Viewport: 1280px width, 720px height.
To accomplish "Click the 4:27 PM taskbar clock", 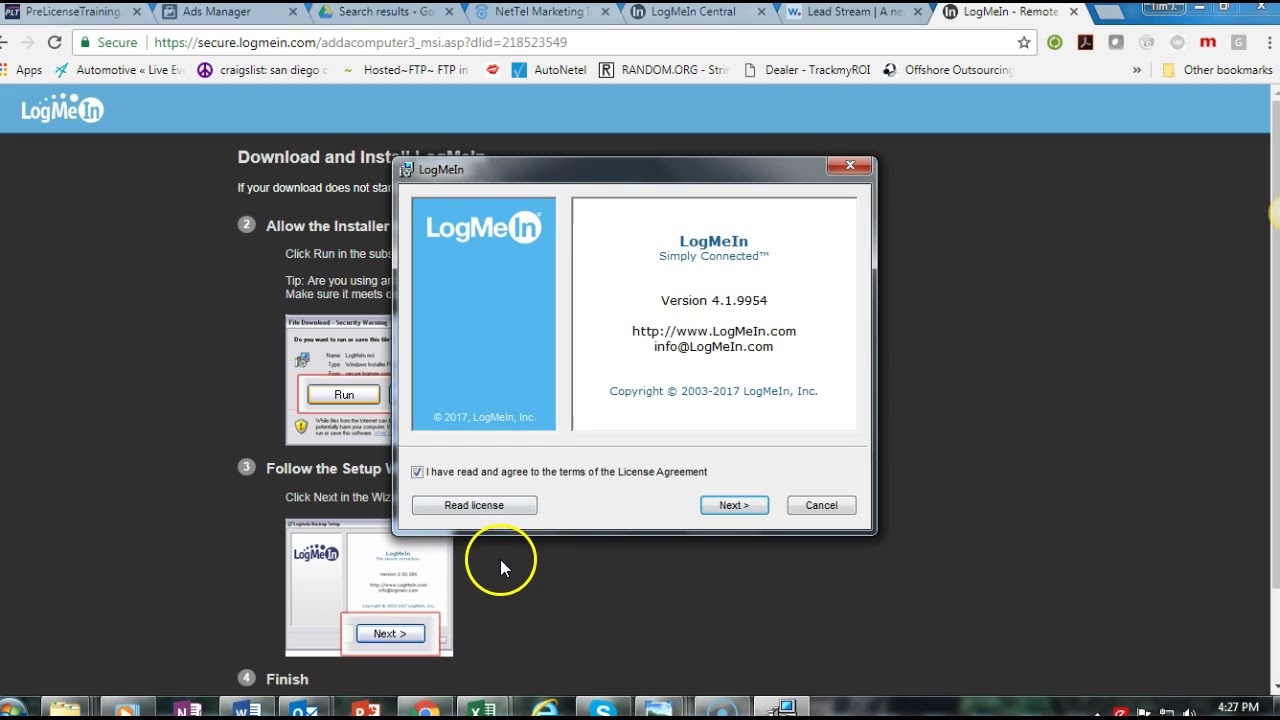I will 1238,708.
